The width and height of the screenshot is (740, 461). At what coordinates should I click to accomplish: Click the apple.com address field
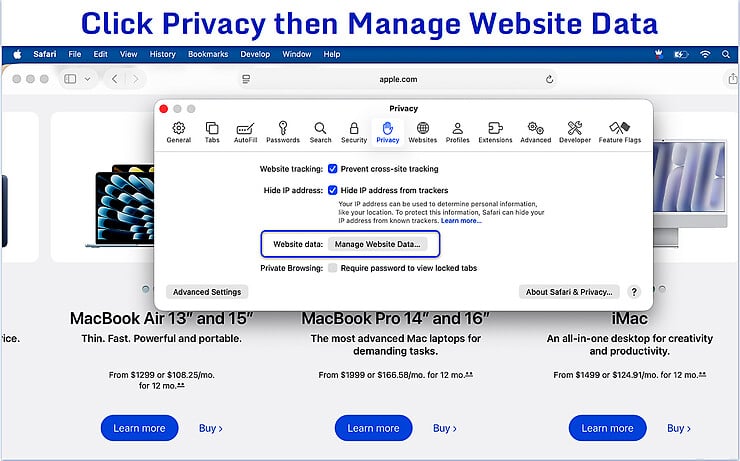398,79
